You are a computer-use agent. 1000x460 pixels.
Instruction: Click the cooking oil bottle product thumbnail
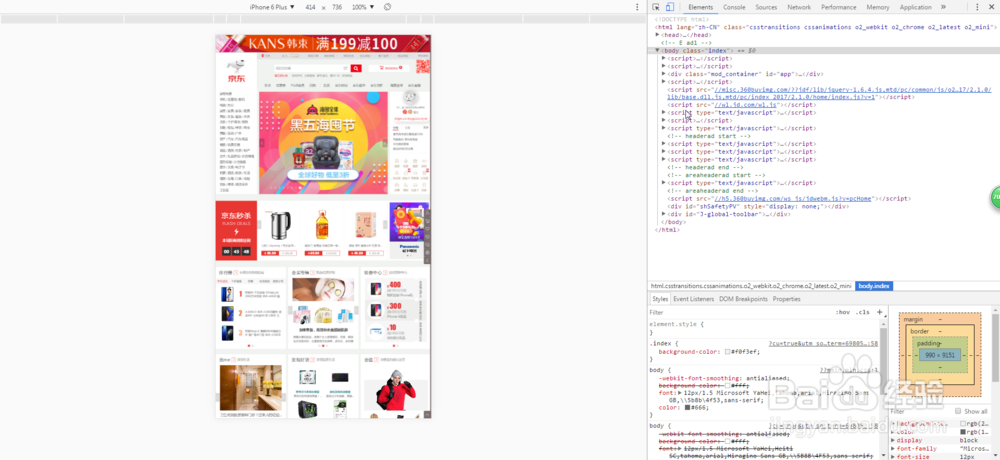coord(322,225)
